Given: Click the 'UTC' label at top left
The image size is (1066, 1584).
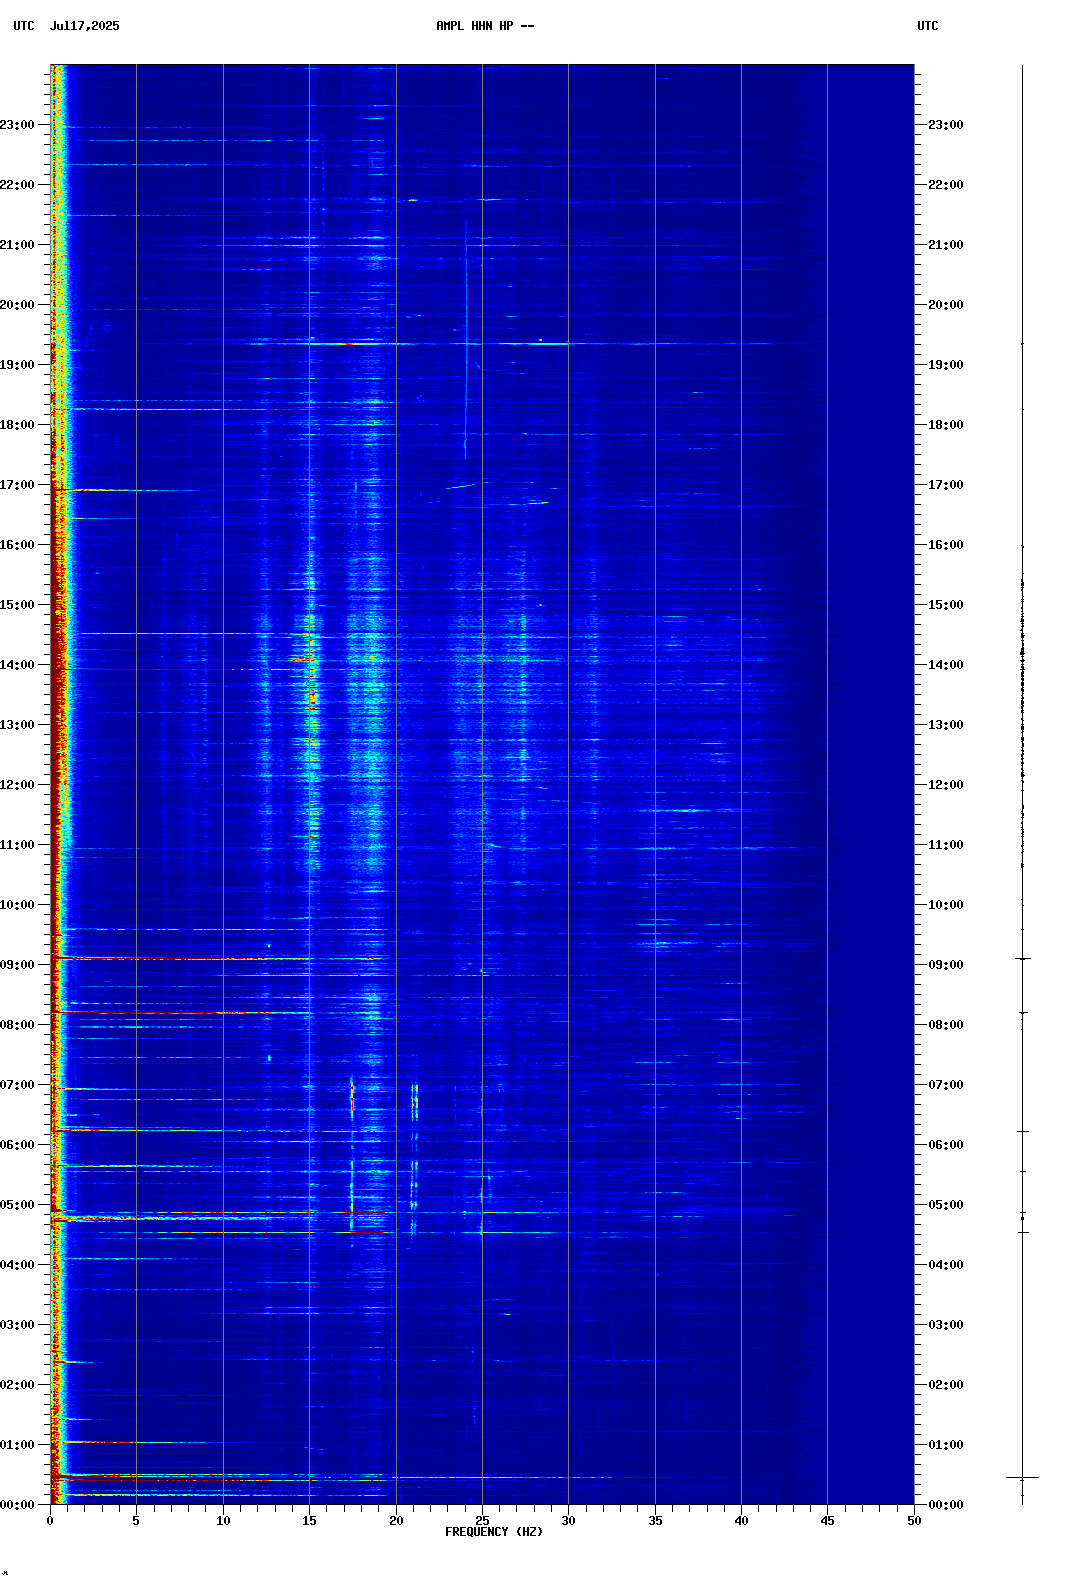Looking at the screenshot, I should (24, 26).
